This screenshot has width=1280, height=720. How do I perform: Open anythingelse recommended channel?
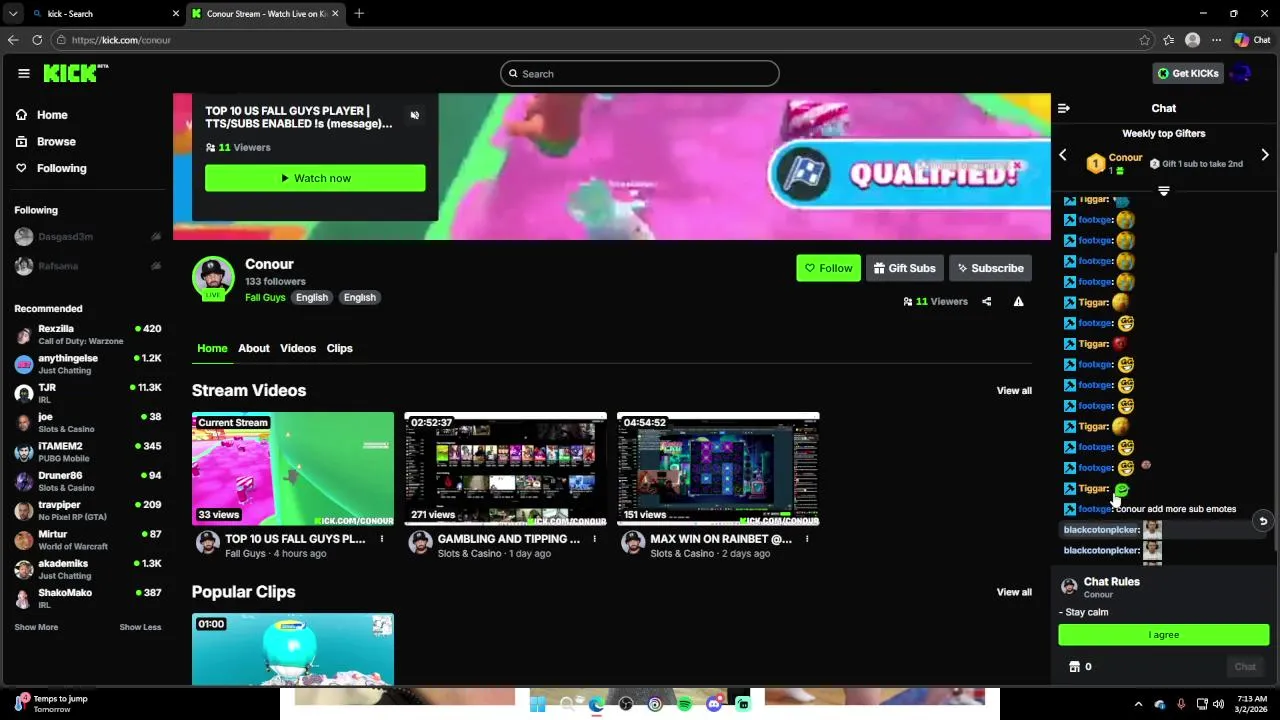[88, 364]
